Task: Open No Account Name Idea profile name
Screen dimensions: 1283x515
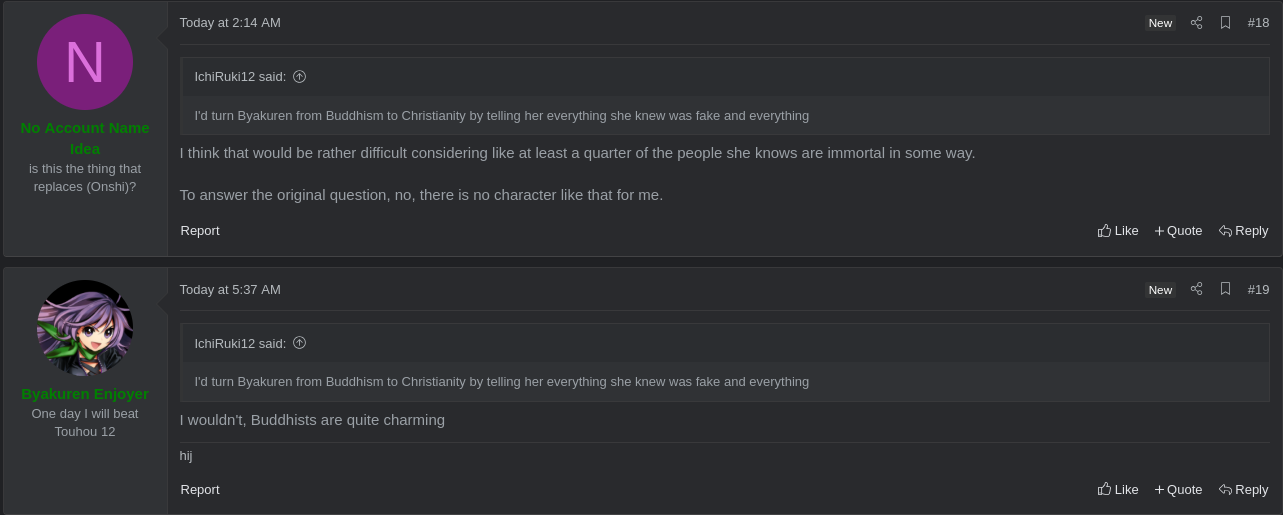Action: click(x=85, y=138)
